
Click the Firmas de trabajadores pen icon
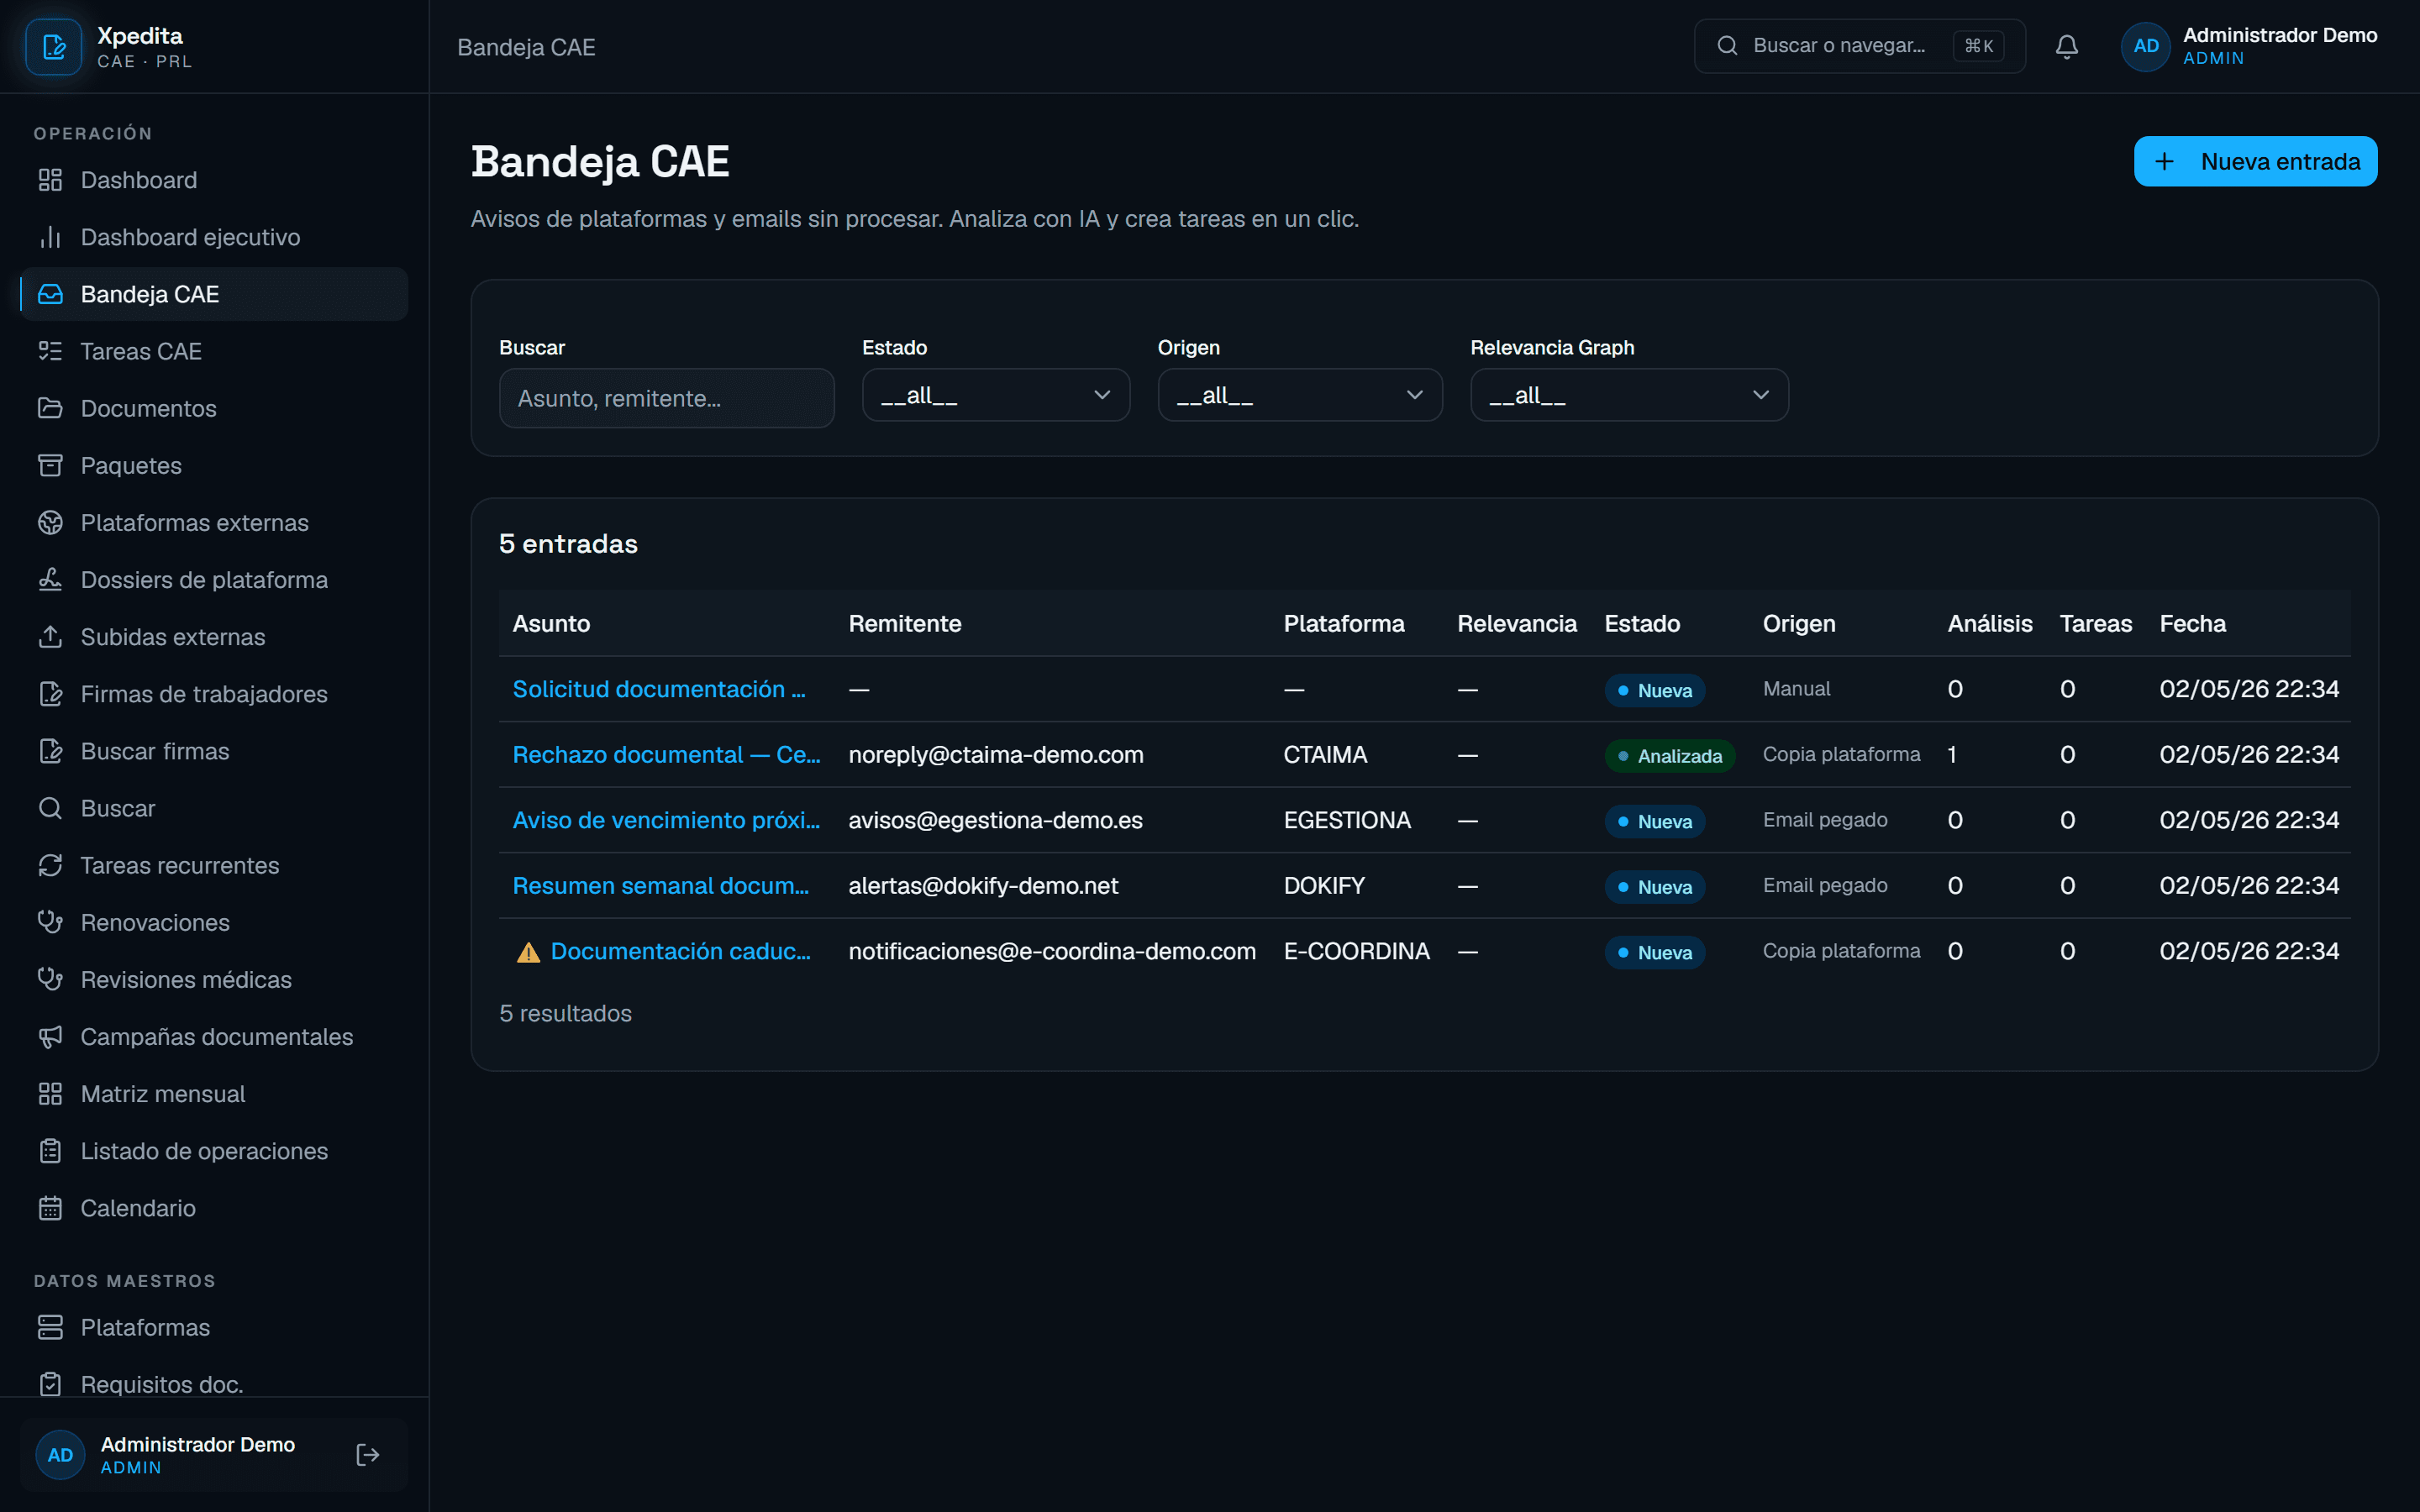pyautogui.click(x=50, y=694)
